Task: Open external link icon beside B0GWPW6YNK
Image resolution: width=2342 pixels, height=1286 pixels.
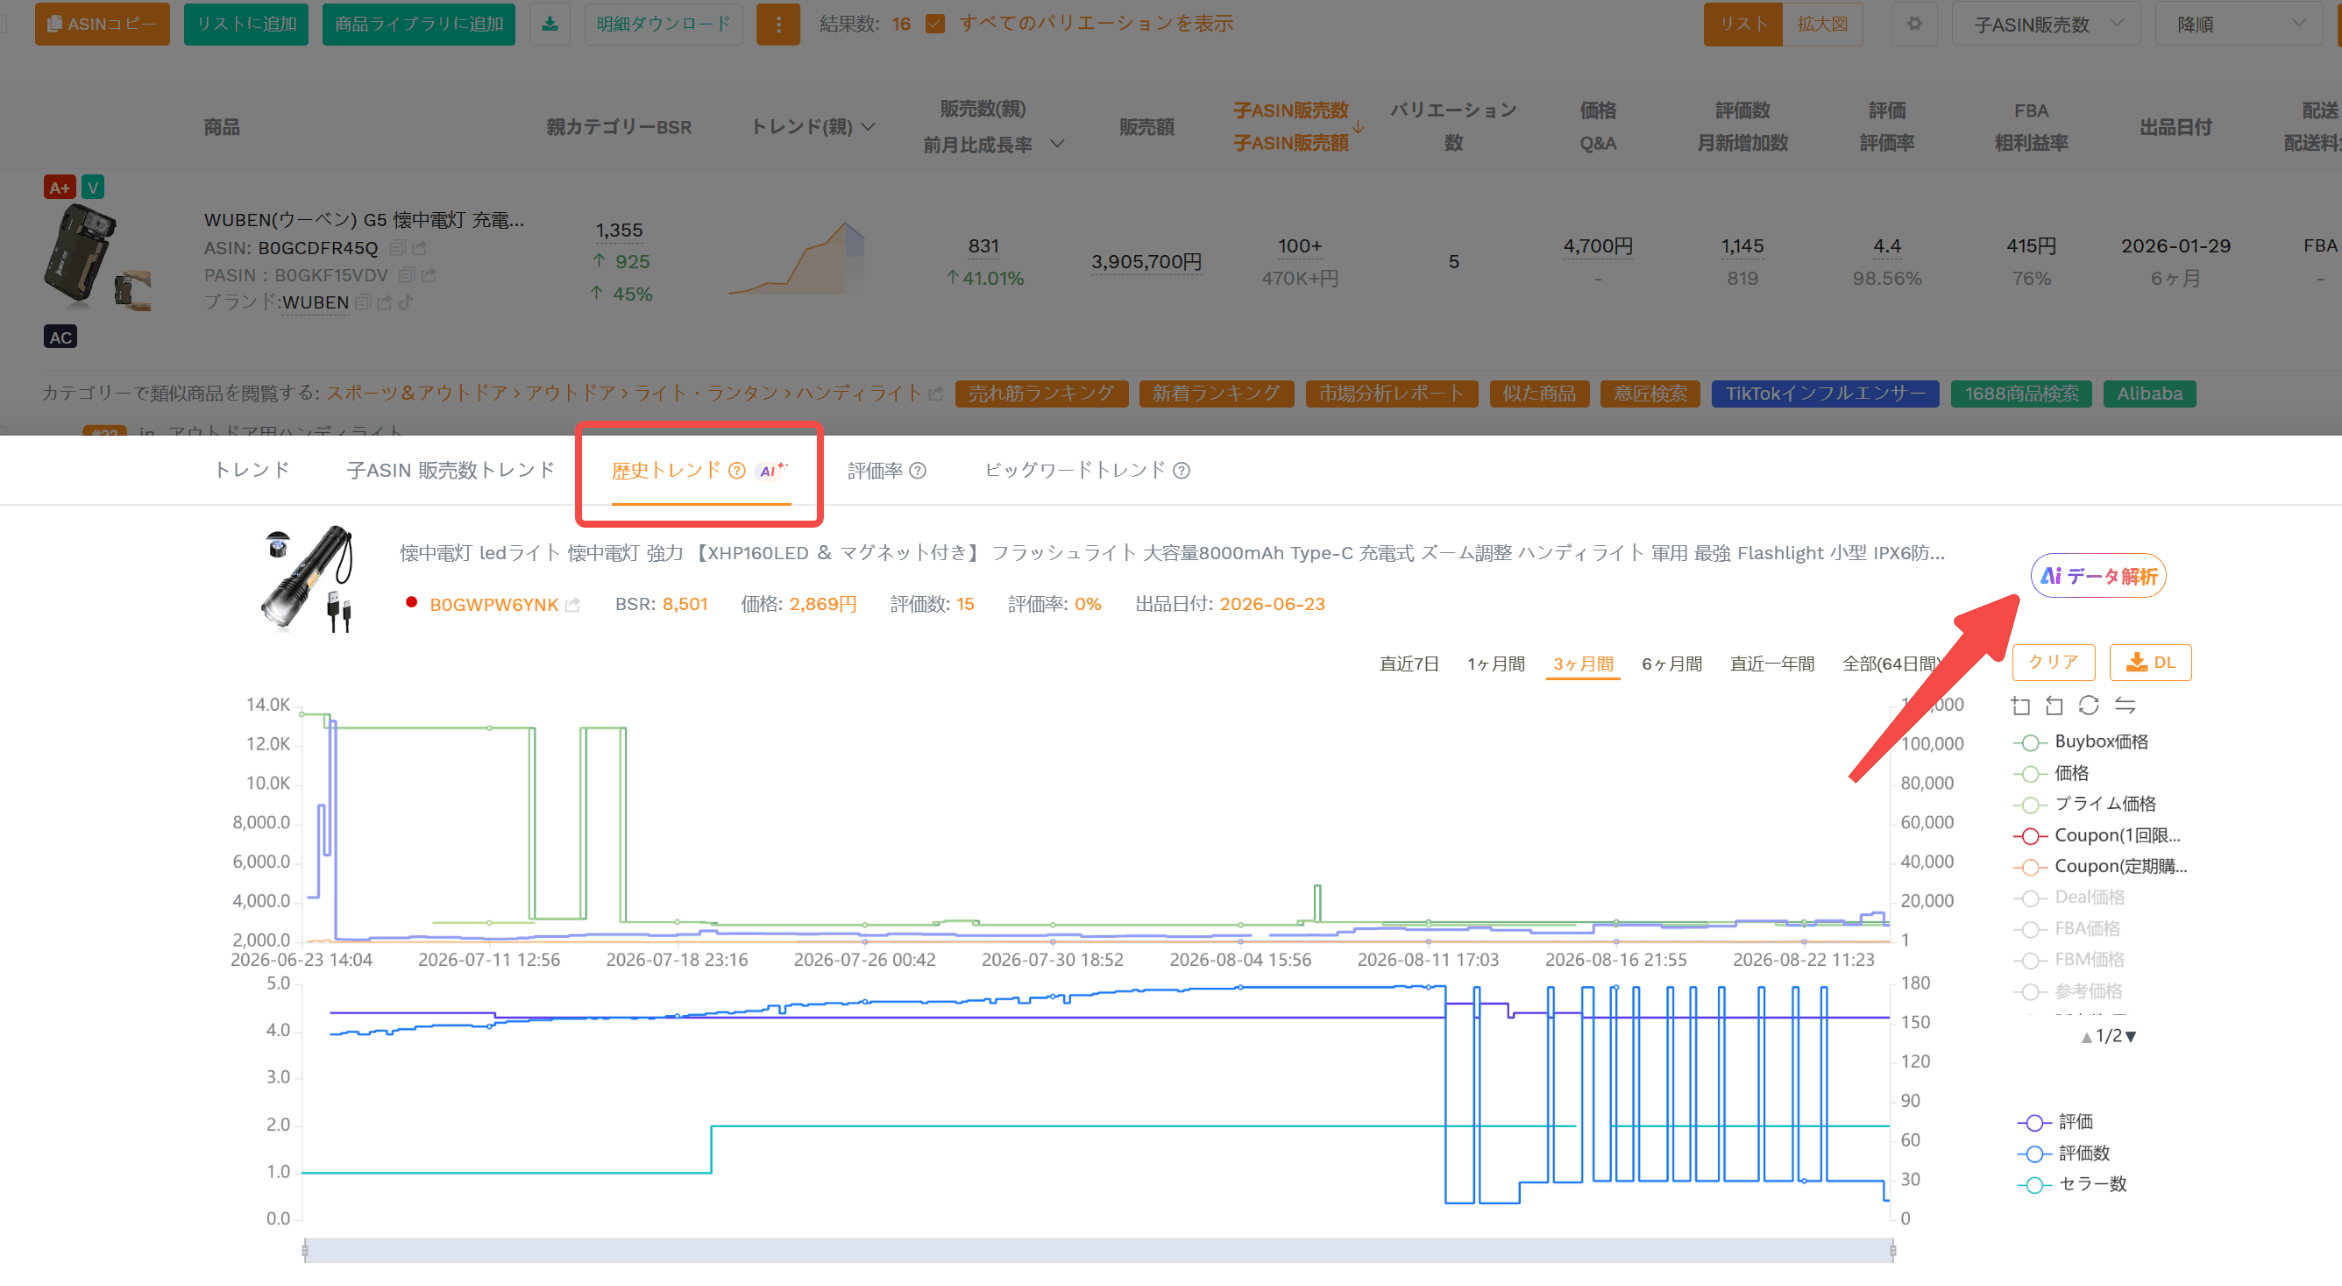Action: click(573, 605)
